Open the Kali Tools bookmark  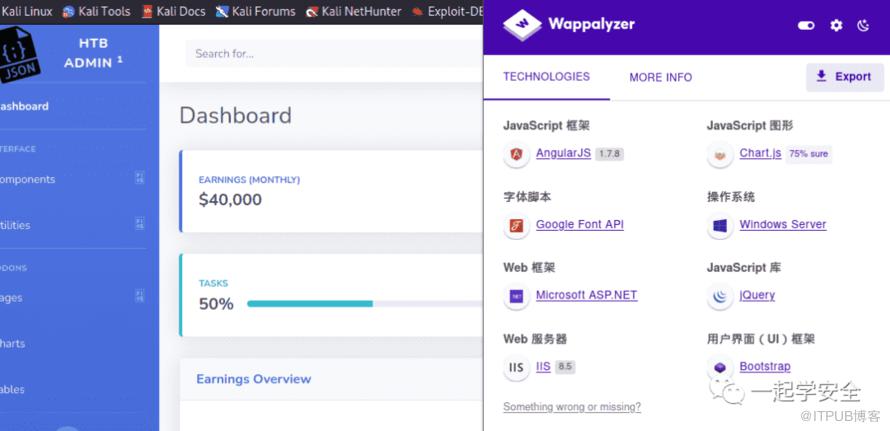pos(96,11)
